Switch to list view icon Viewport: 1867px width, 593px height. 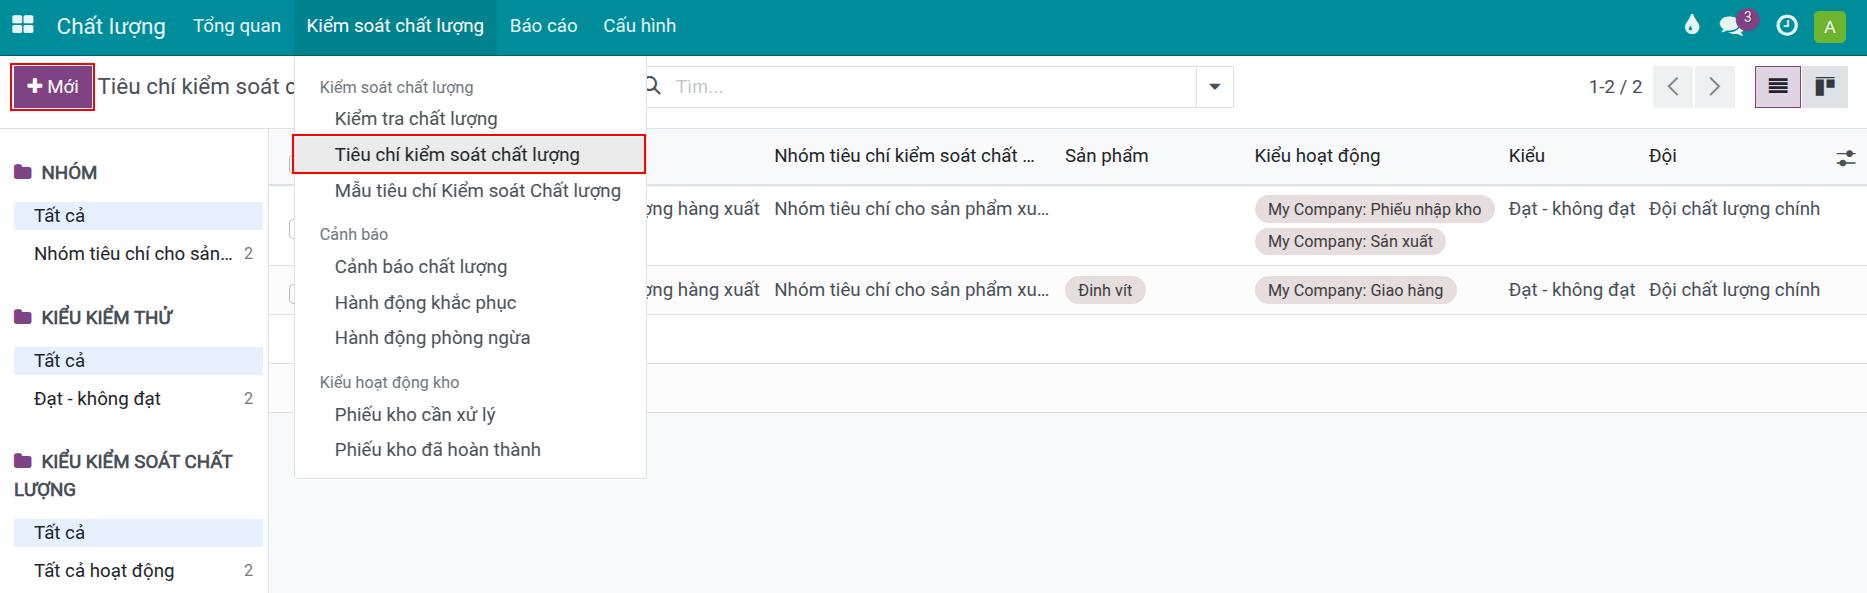tap(1778, 87)
